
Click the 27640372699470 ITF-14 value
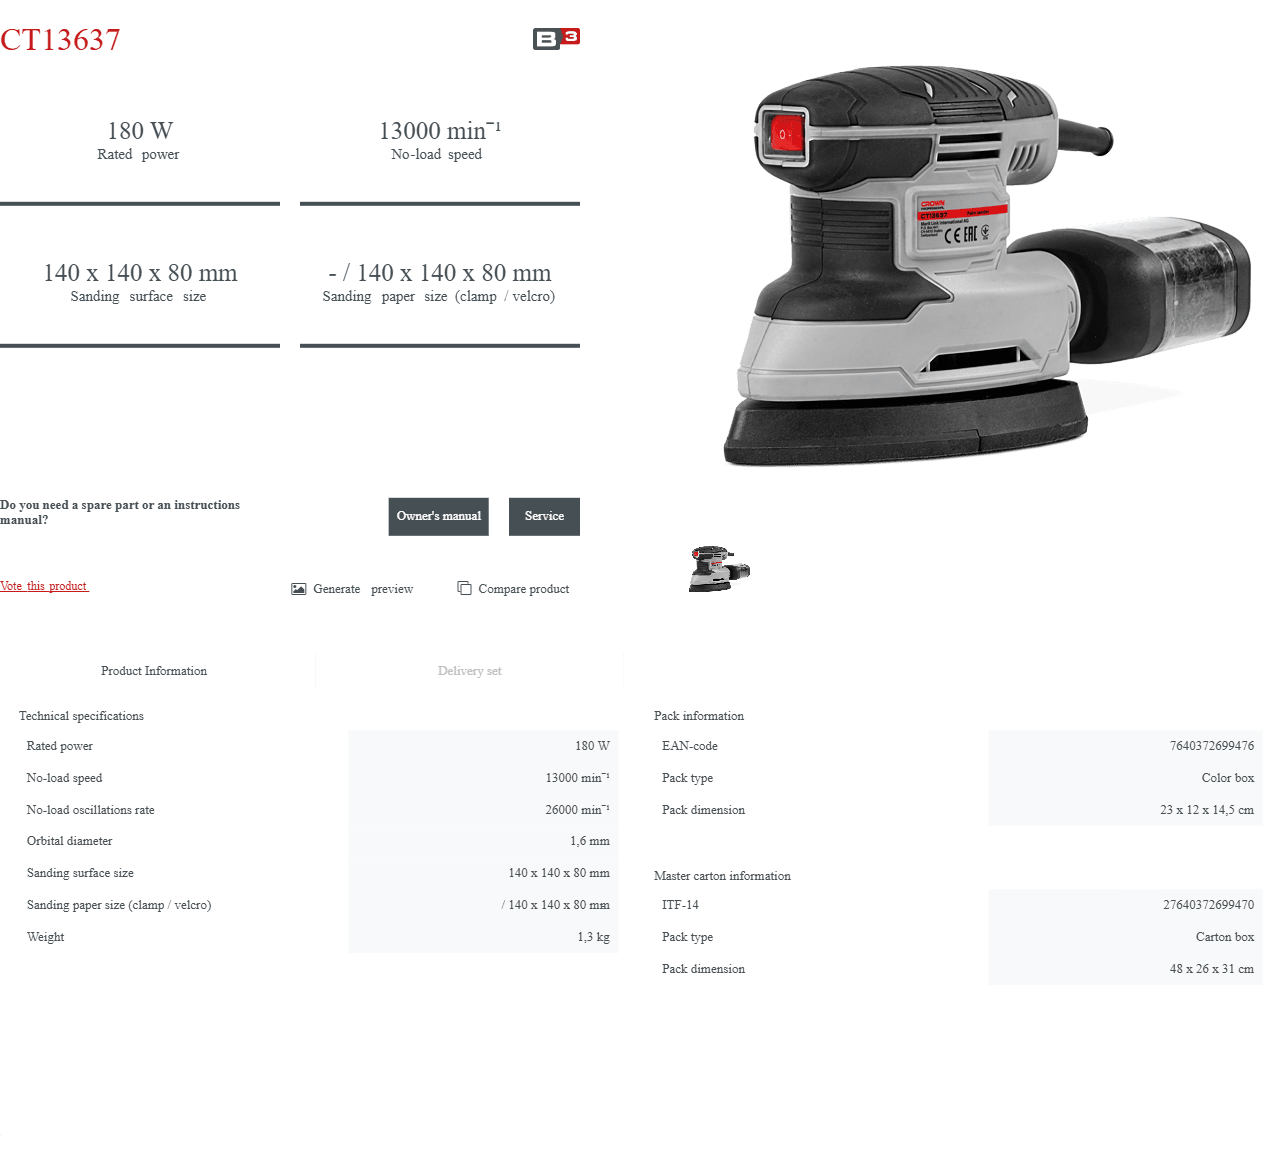(1208, 905)
